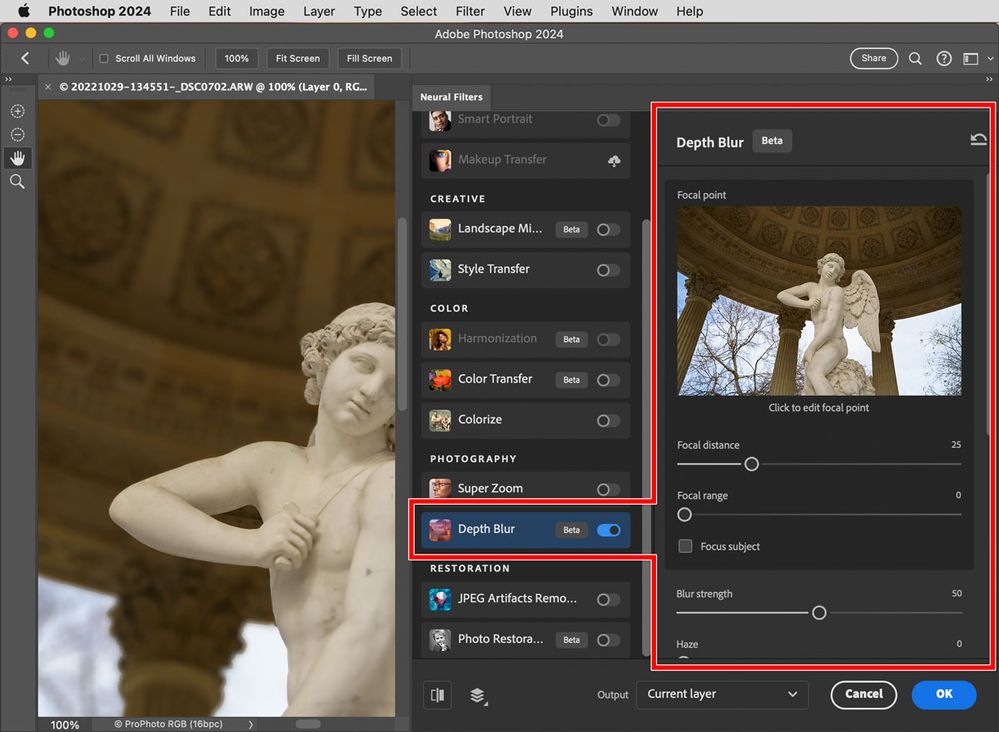Toggle the Super Zoom filter on
The width and height of the screenshot is (999, 732).
click(608, 489)
